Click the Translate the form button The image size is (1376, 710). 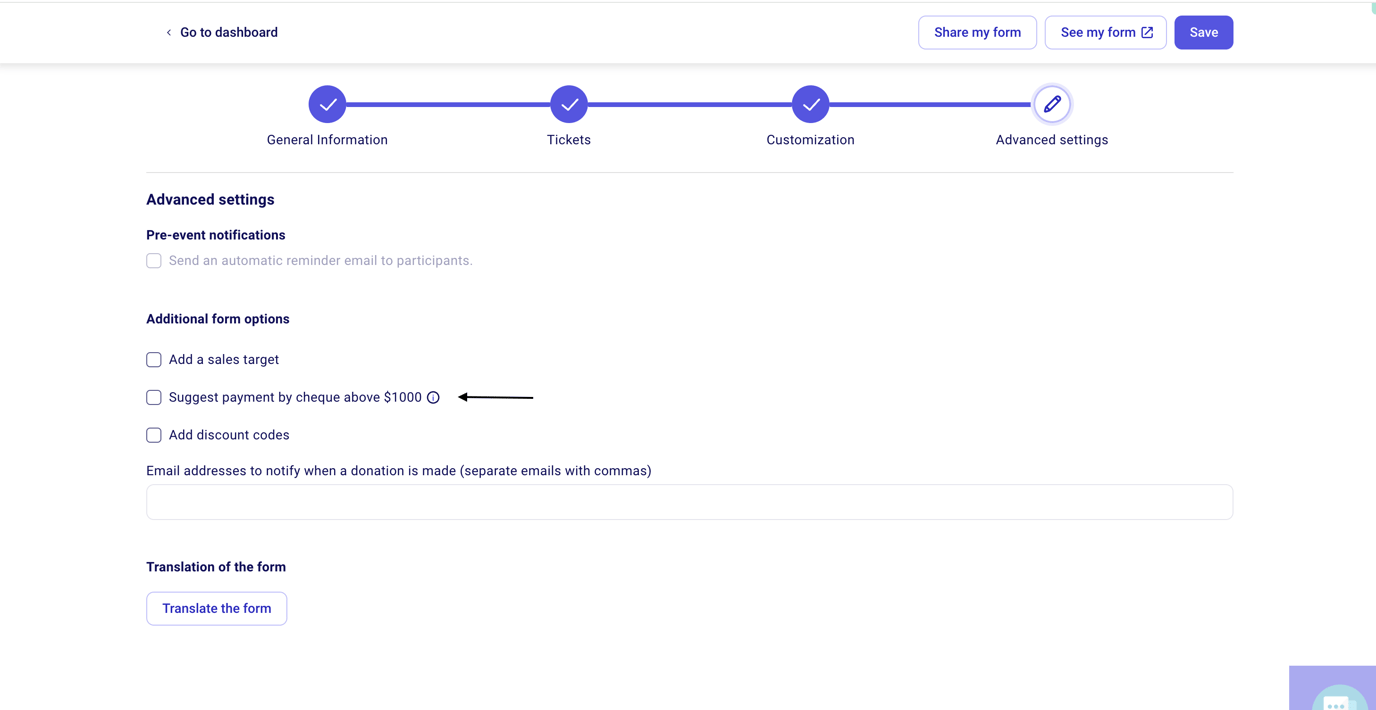point(216,608)
